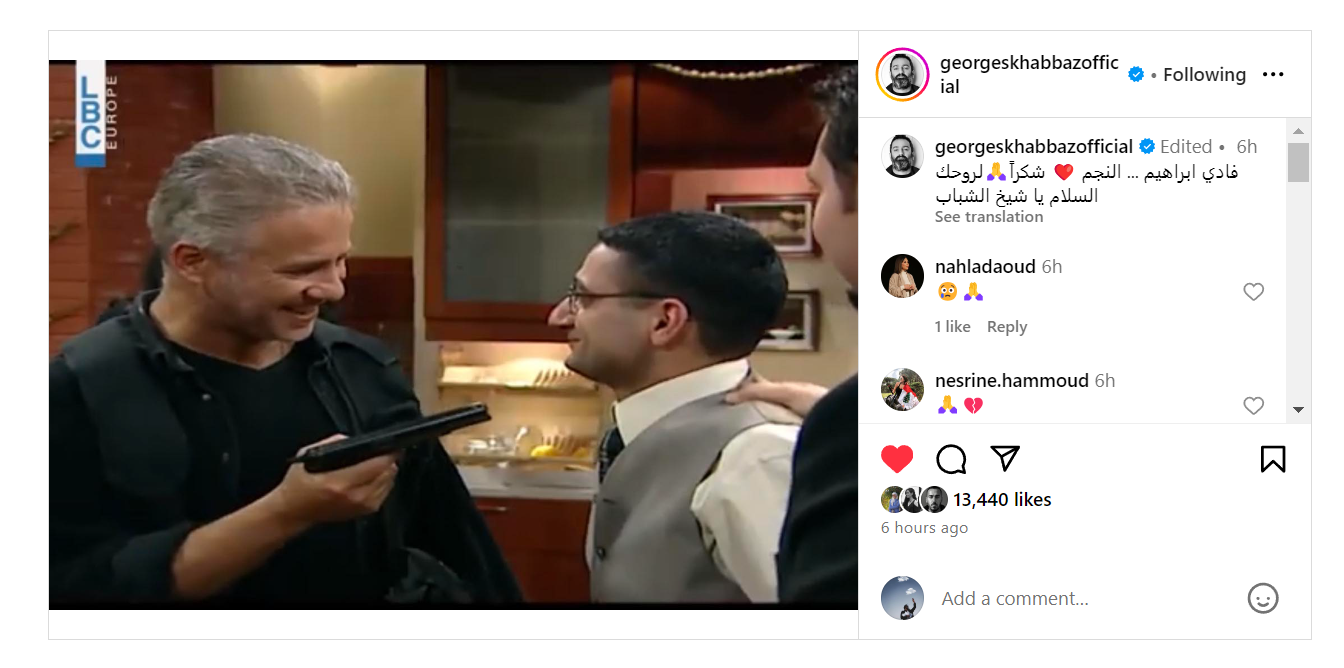Screen dimensions: 1344x668
Task: Open Following dropdown next to username
Action: 1204,75
